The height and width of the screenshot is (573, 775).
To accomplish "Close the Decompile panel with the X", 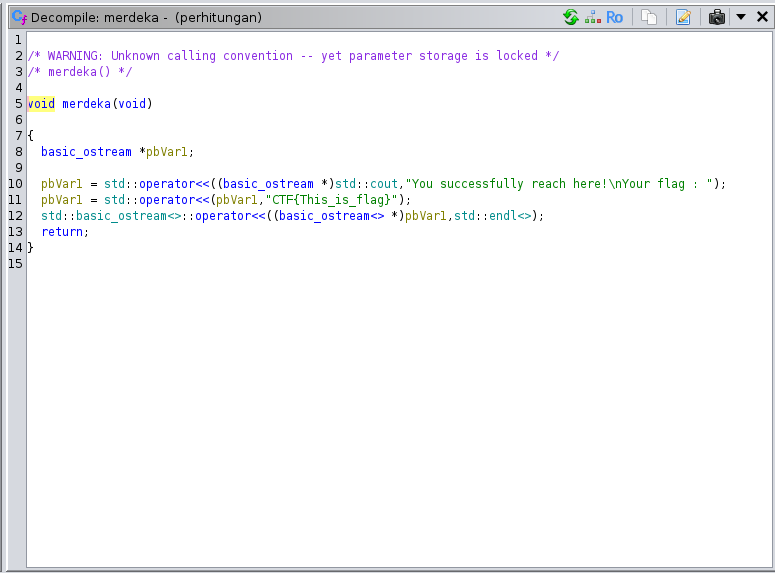I will [759, 17].
